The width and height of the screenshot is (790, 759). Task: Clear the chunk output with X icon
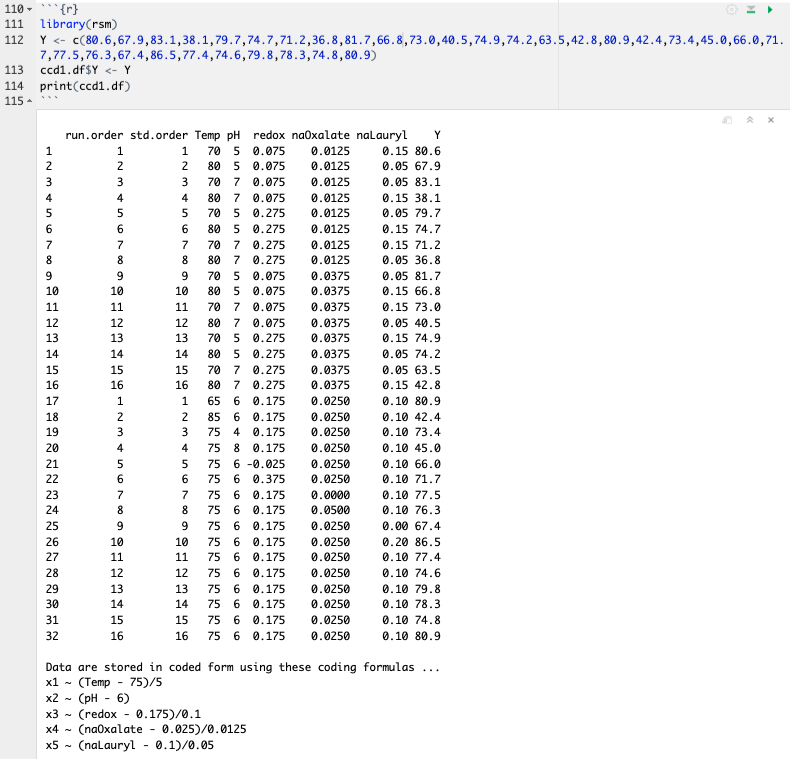[x=771, y=119]
